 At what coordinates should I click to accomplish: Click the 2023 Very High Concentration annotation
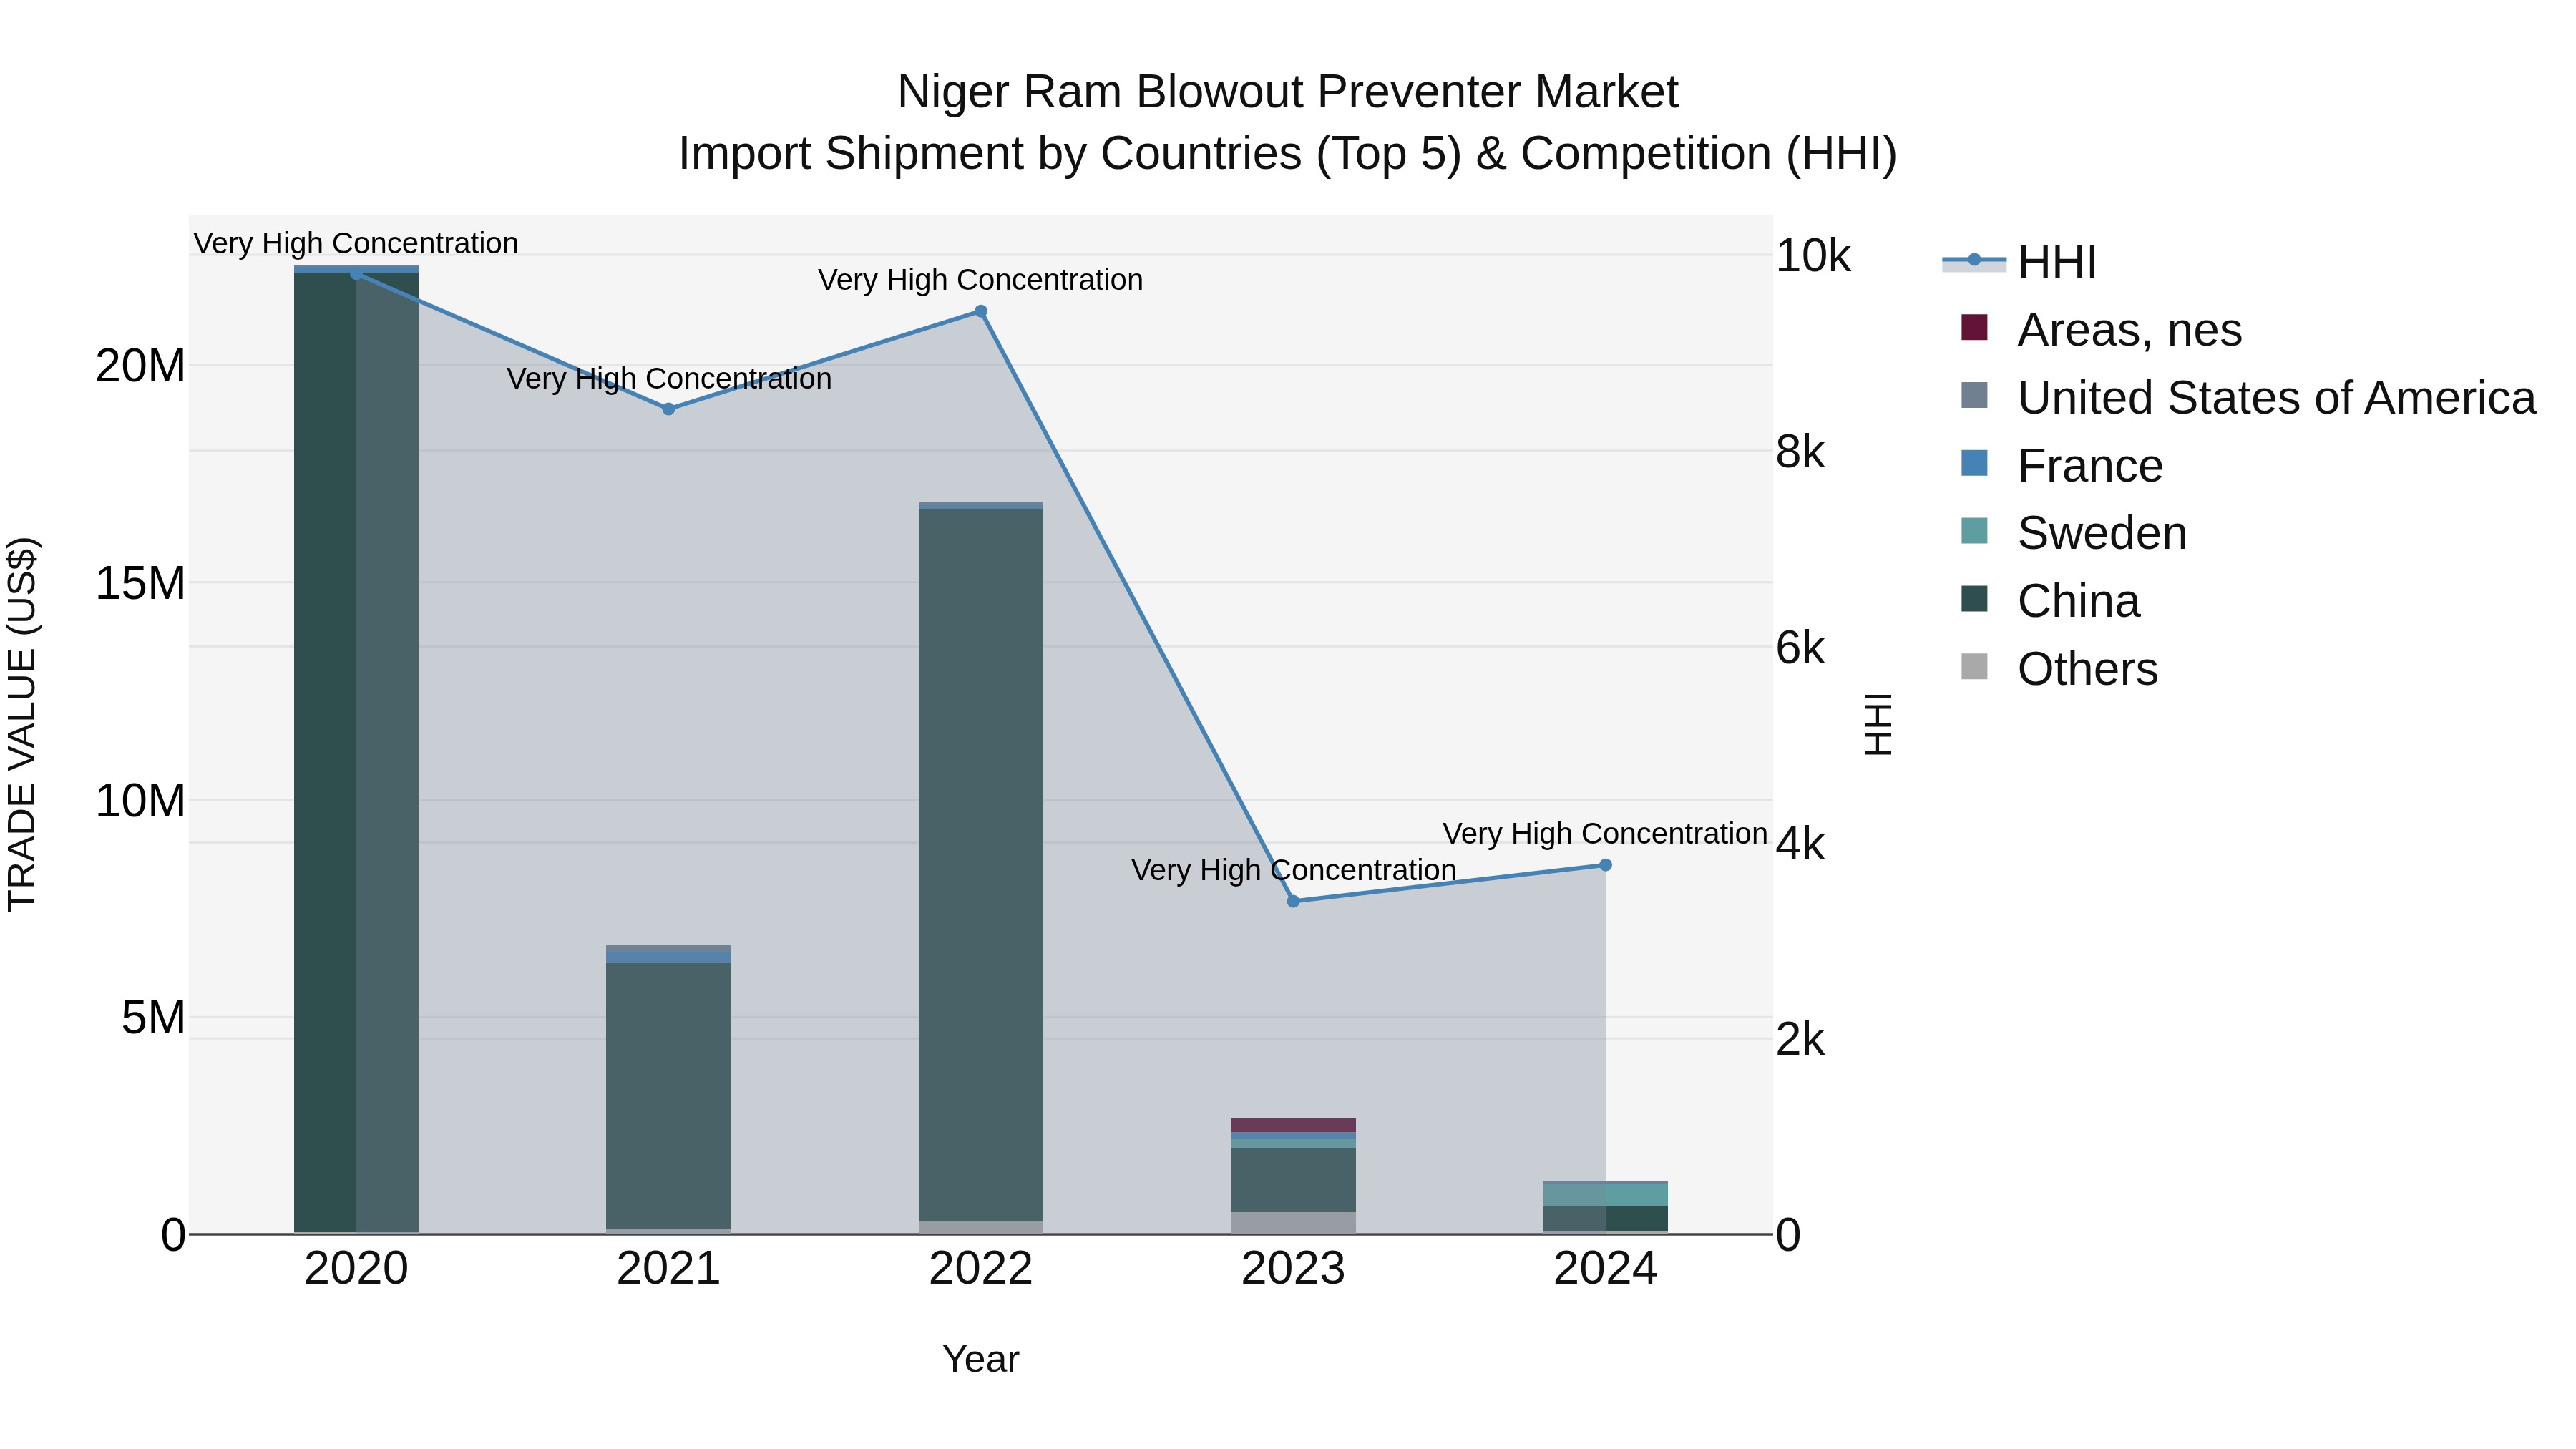tap(1293, 870)
